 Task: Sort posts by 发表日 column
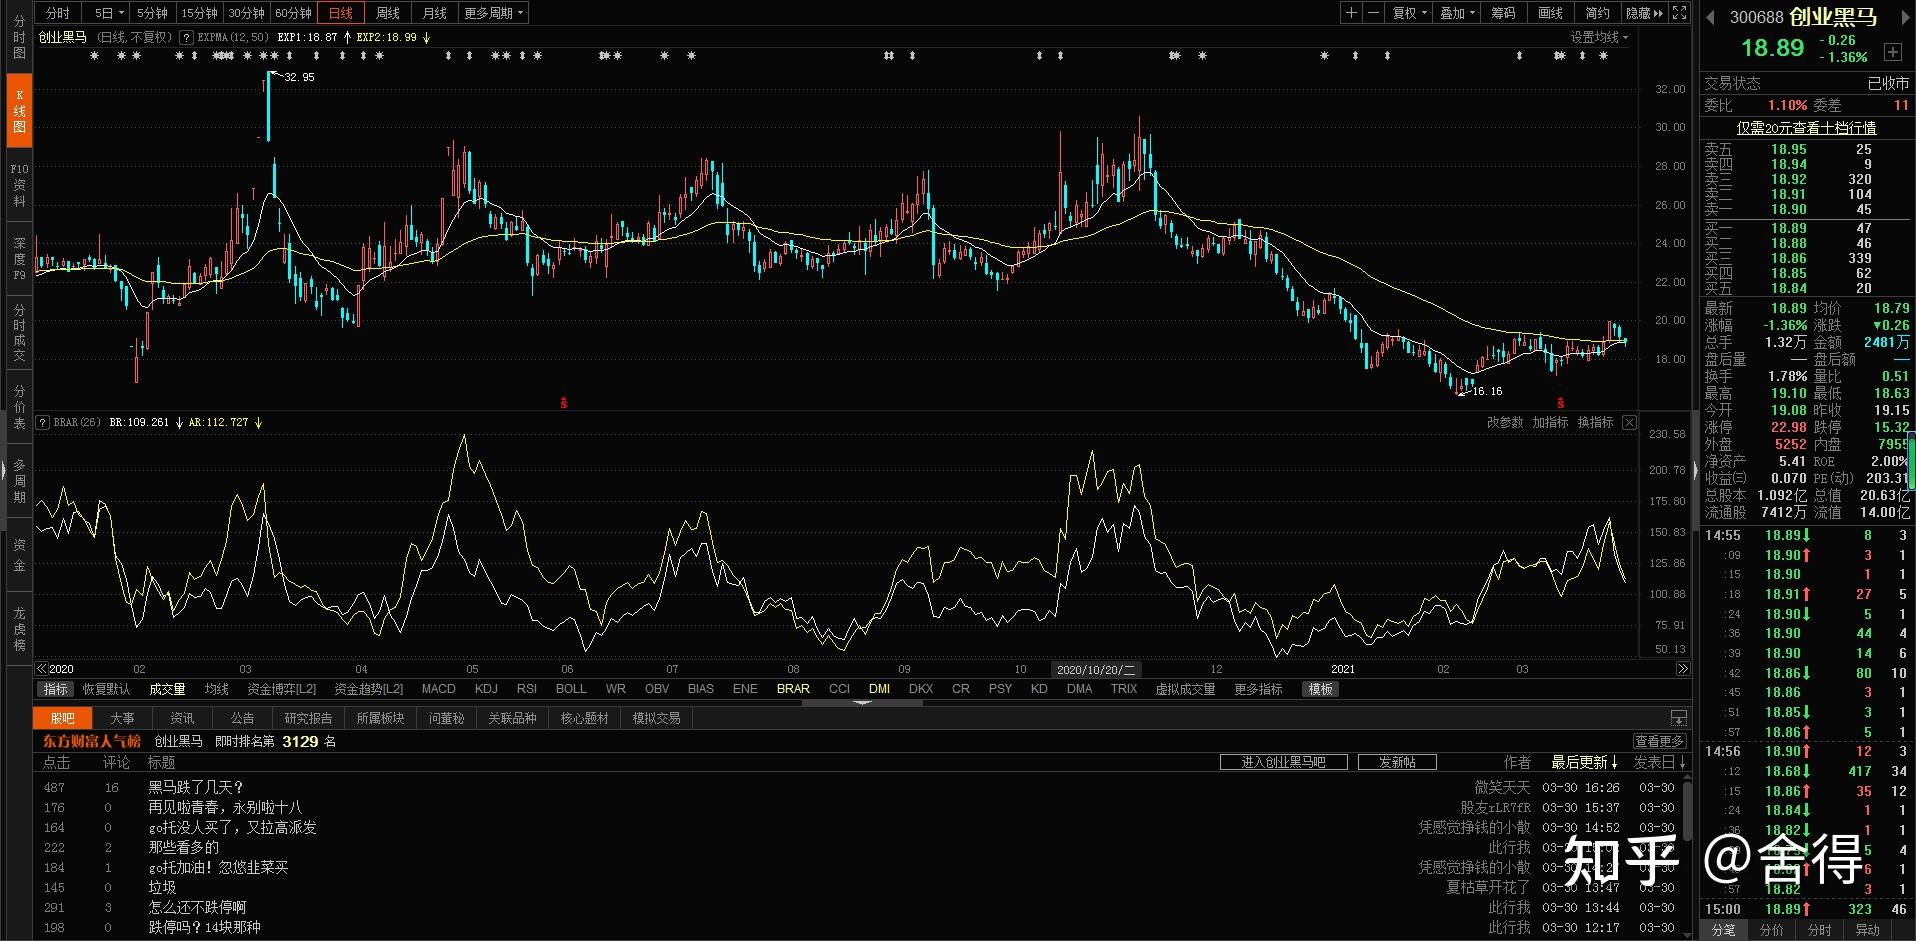click(1660, 762)
